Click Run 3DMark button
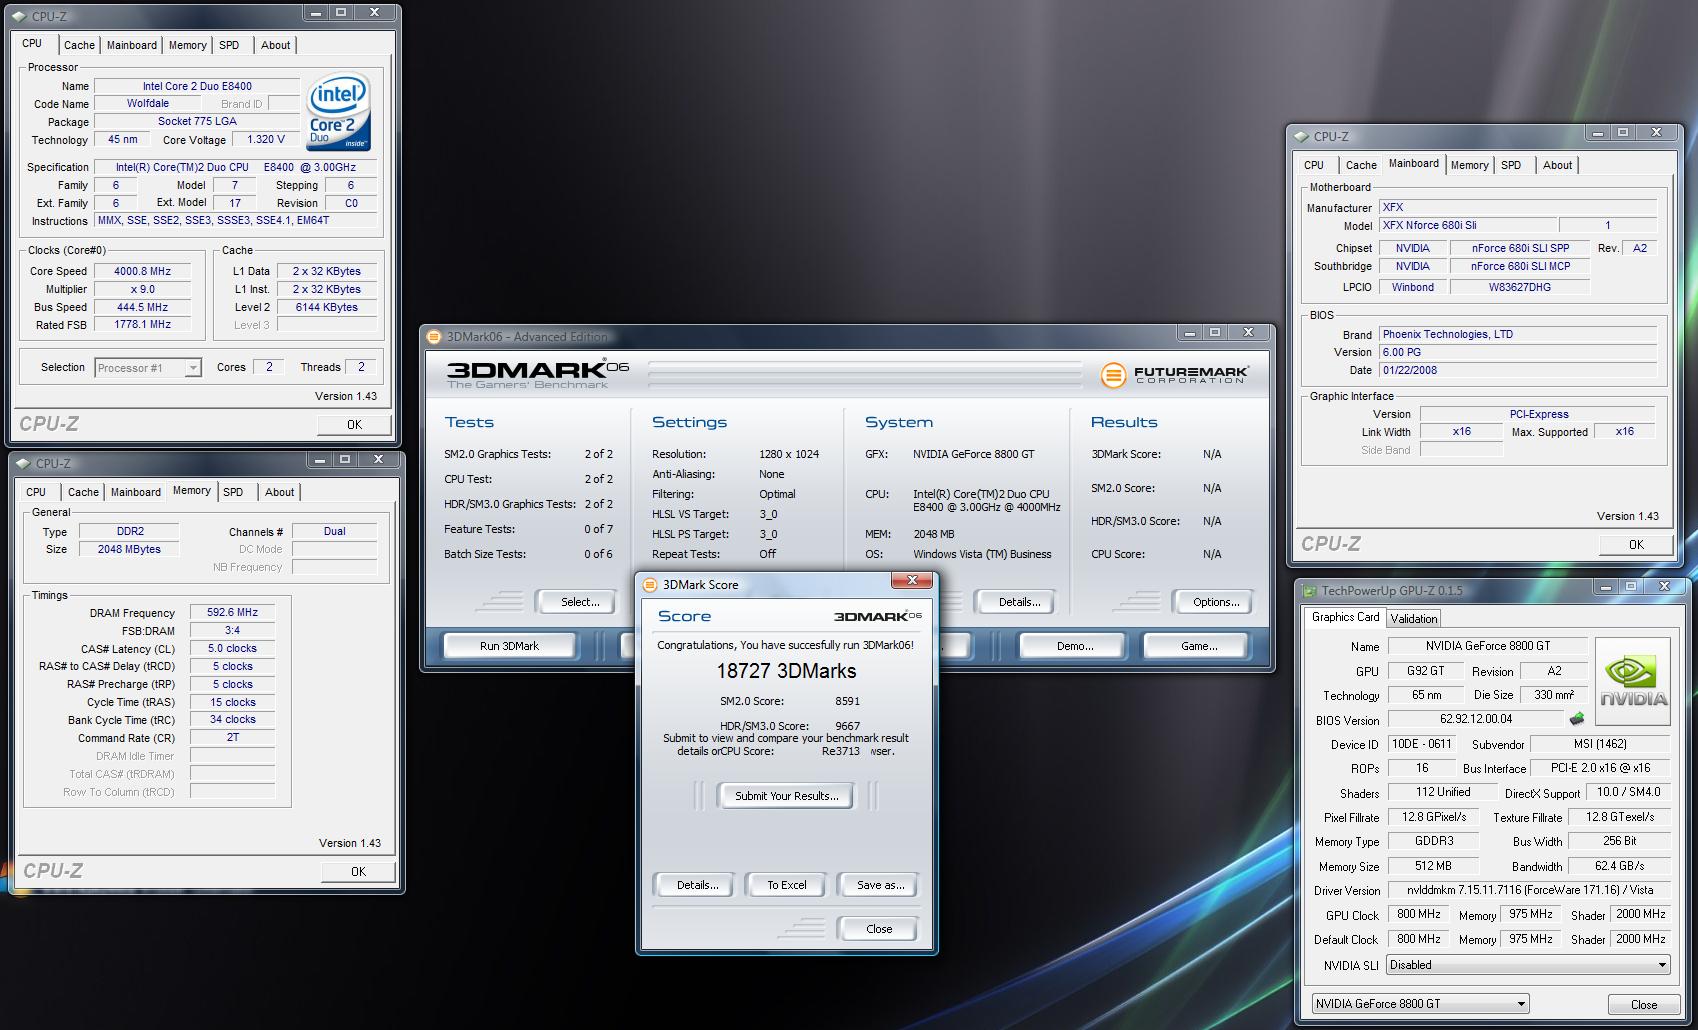The image size is (1698, 1030). point(509,646)
